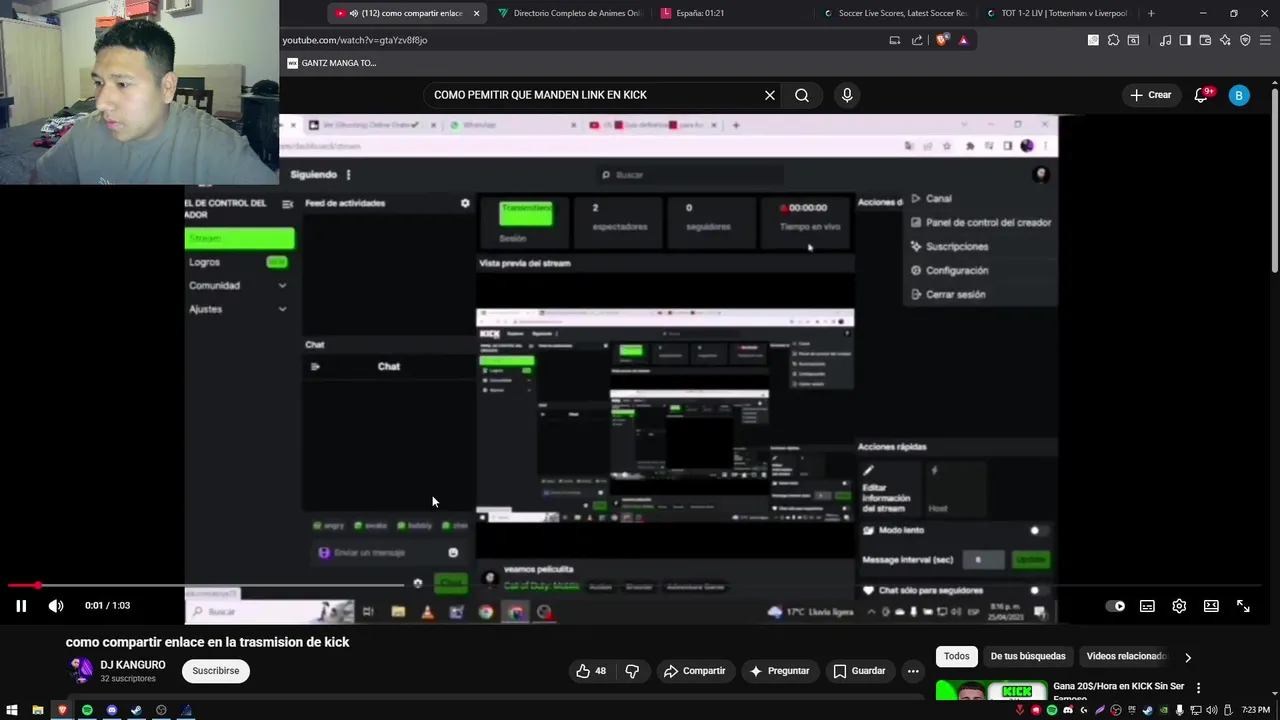1280x720 pixels.
Task: Toggle subtitles in the video player
Action: 1147,606
